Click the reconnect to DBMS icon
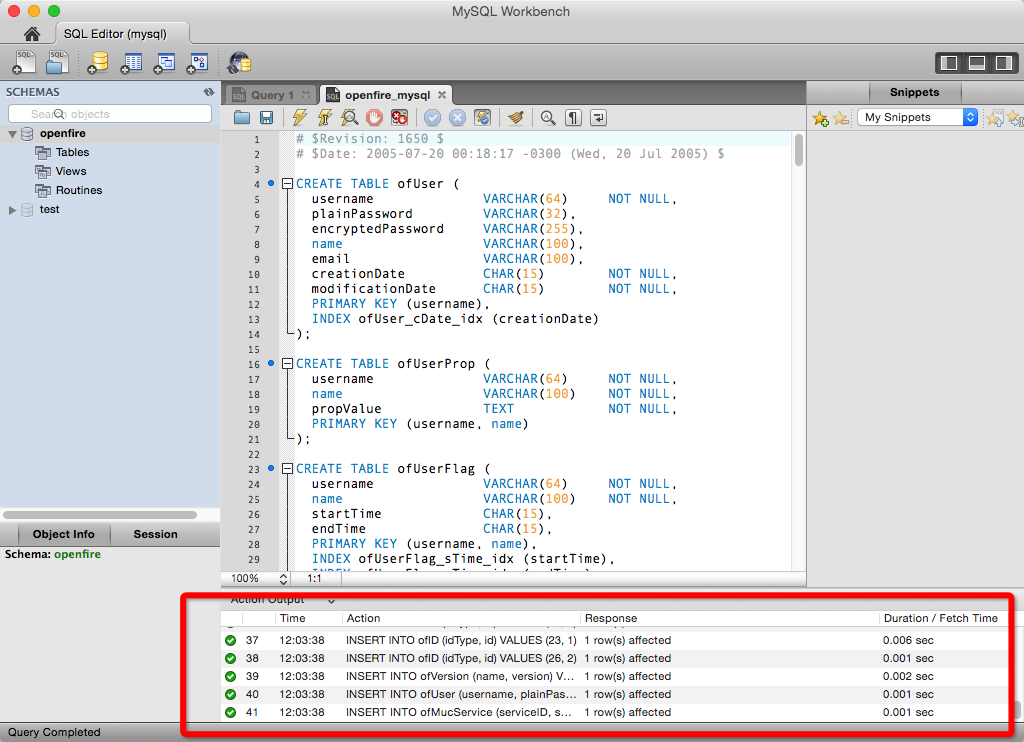This screenshot has width=1024, height=742. tap(239, 63)
